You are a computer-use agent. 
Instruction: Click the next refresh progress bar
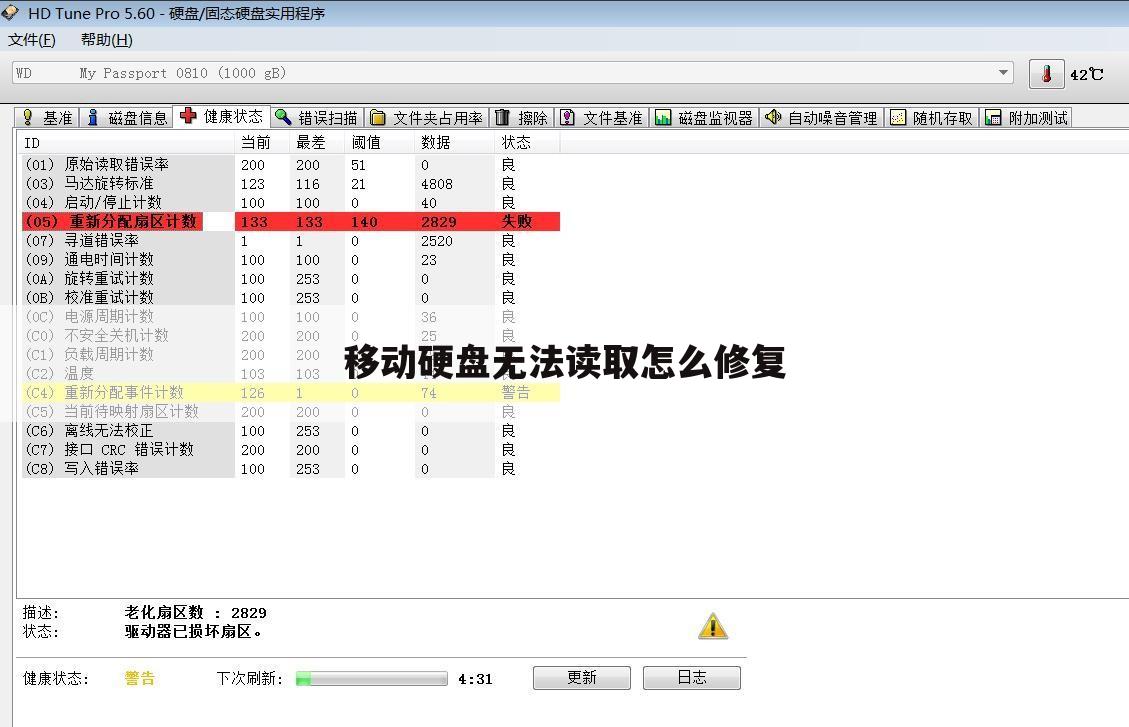[x=371, y=677]
